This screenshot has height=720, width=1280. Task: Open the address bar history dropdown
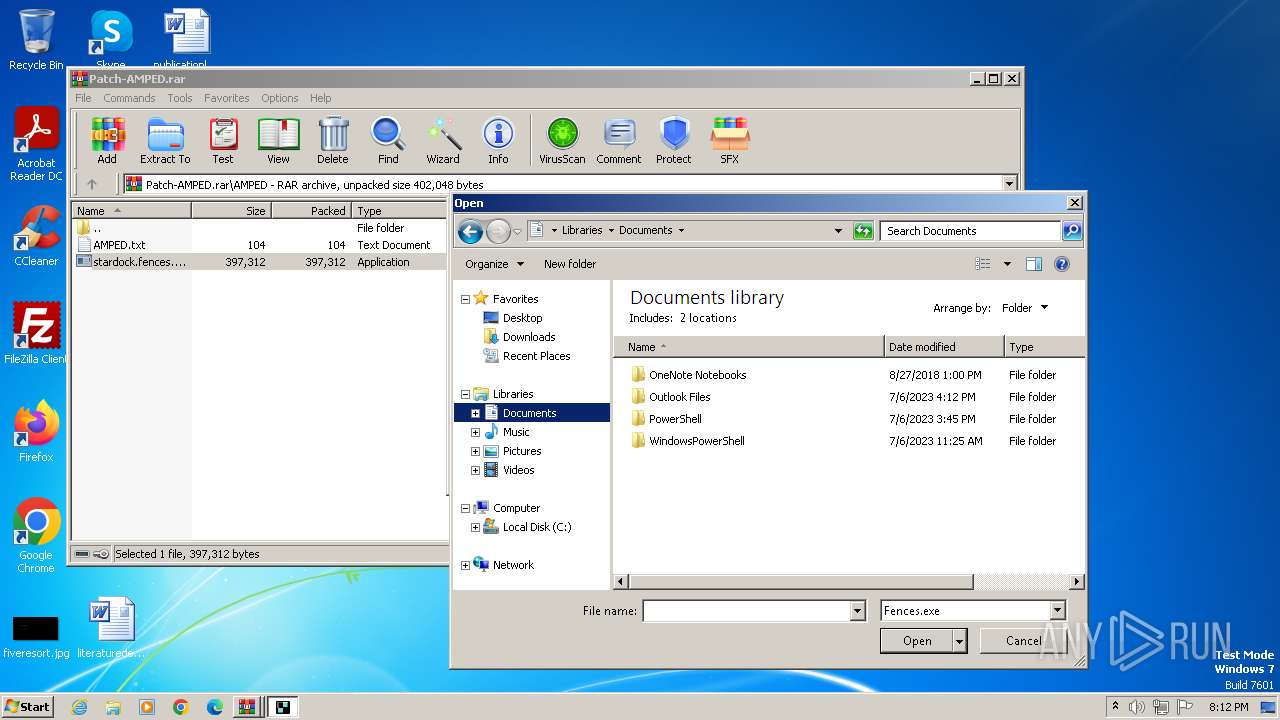pos(838,231)
